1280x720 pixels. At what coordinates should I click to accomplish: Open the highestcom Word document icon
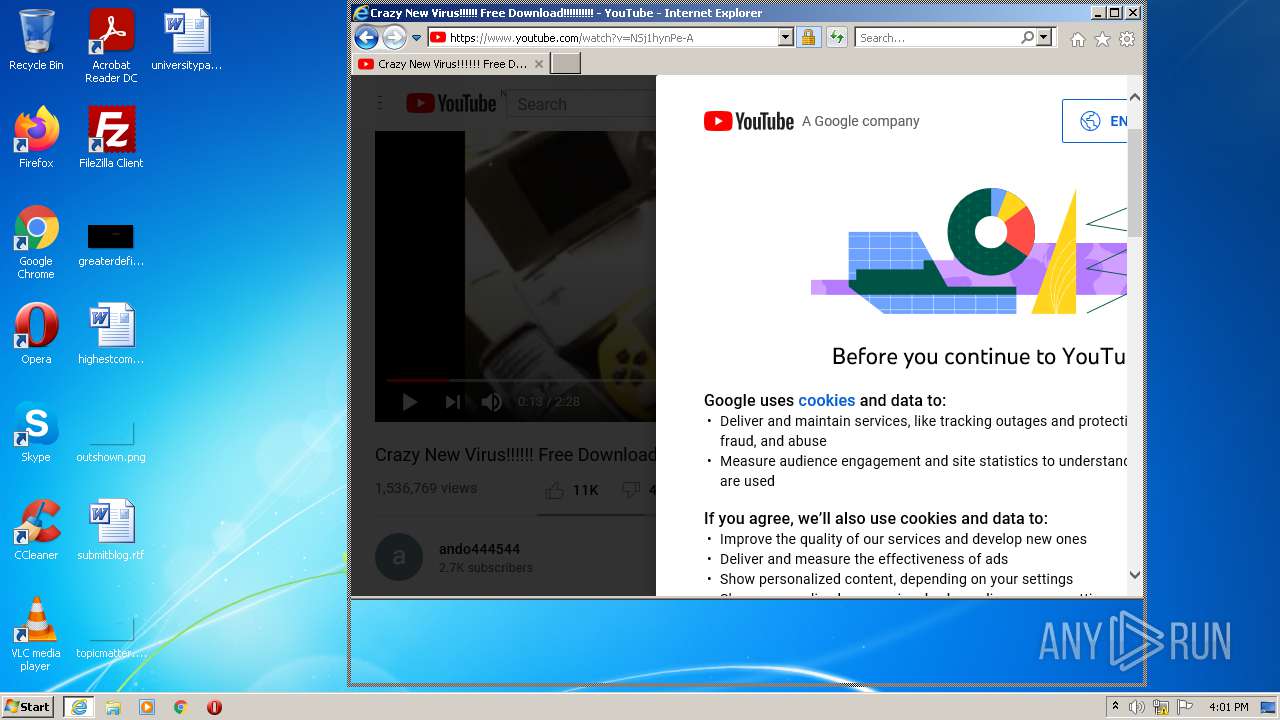tap(111, 334)
